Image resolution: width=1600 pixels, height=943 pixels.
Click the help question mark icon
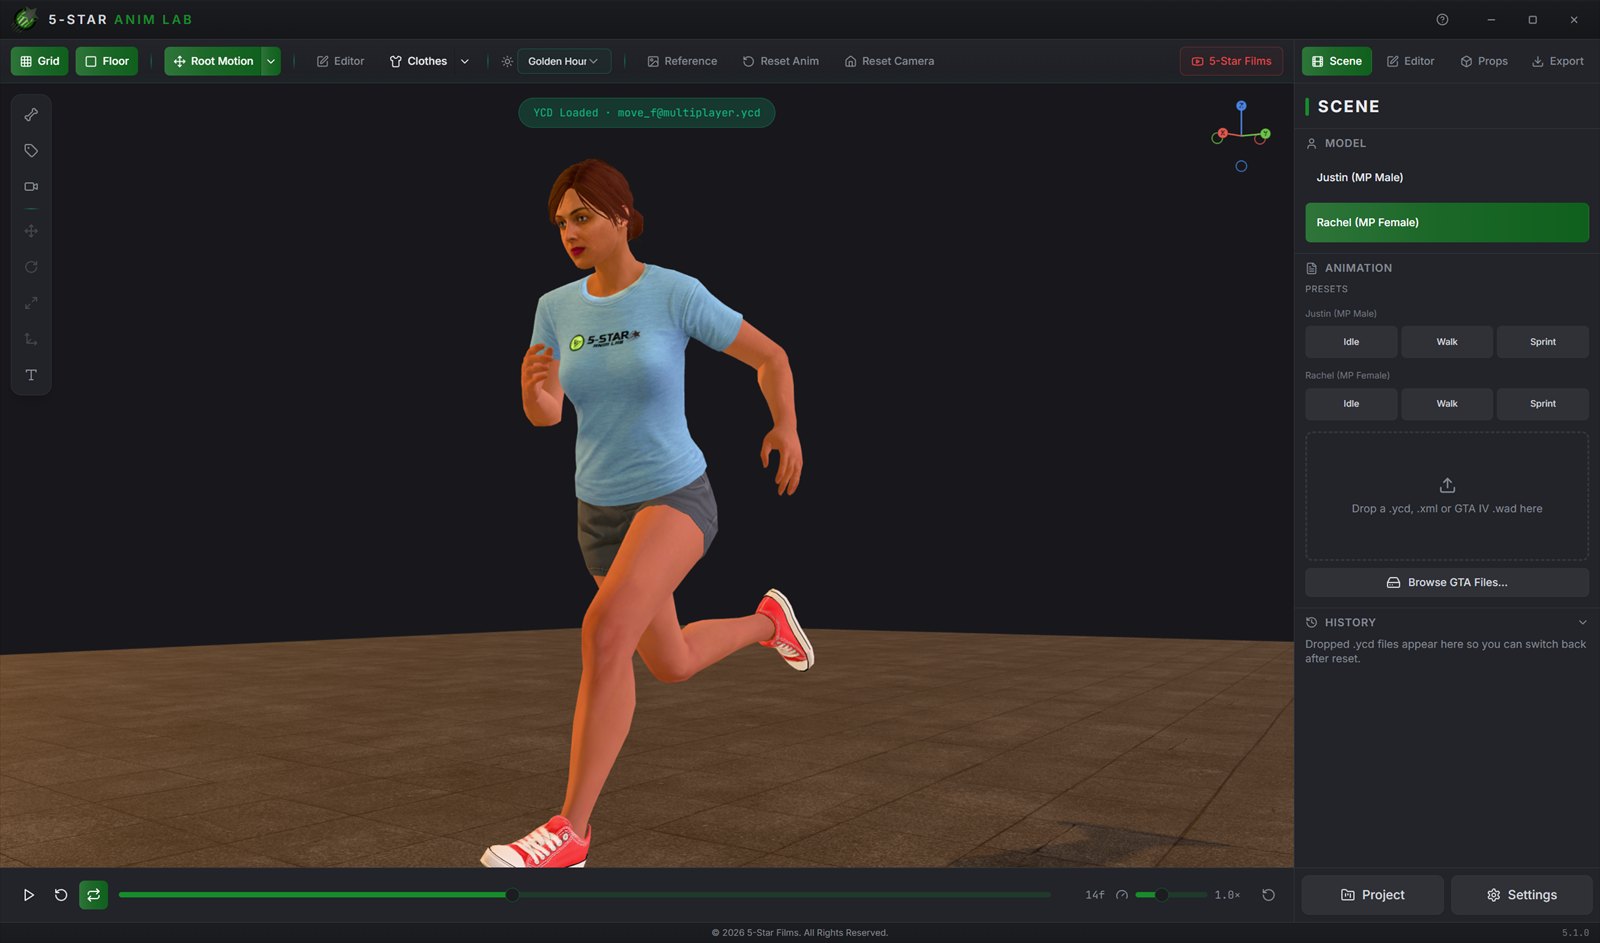tap(1442, 20)
